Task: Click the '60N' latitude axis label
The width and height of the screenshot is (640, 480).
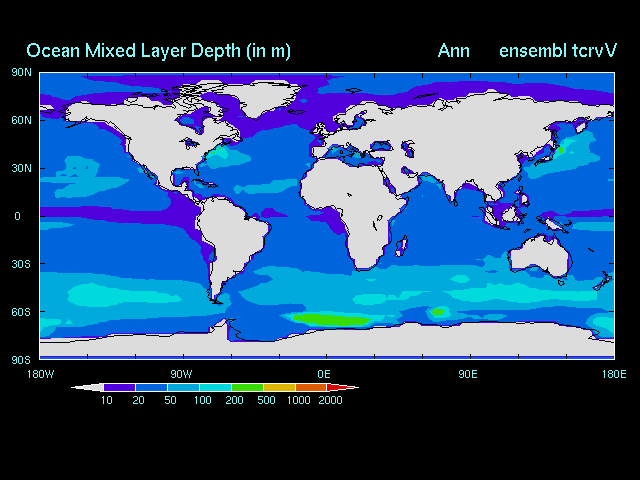Action: click(x=21, y=120)
